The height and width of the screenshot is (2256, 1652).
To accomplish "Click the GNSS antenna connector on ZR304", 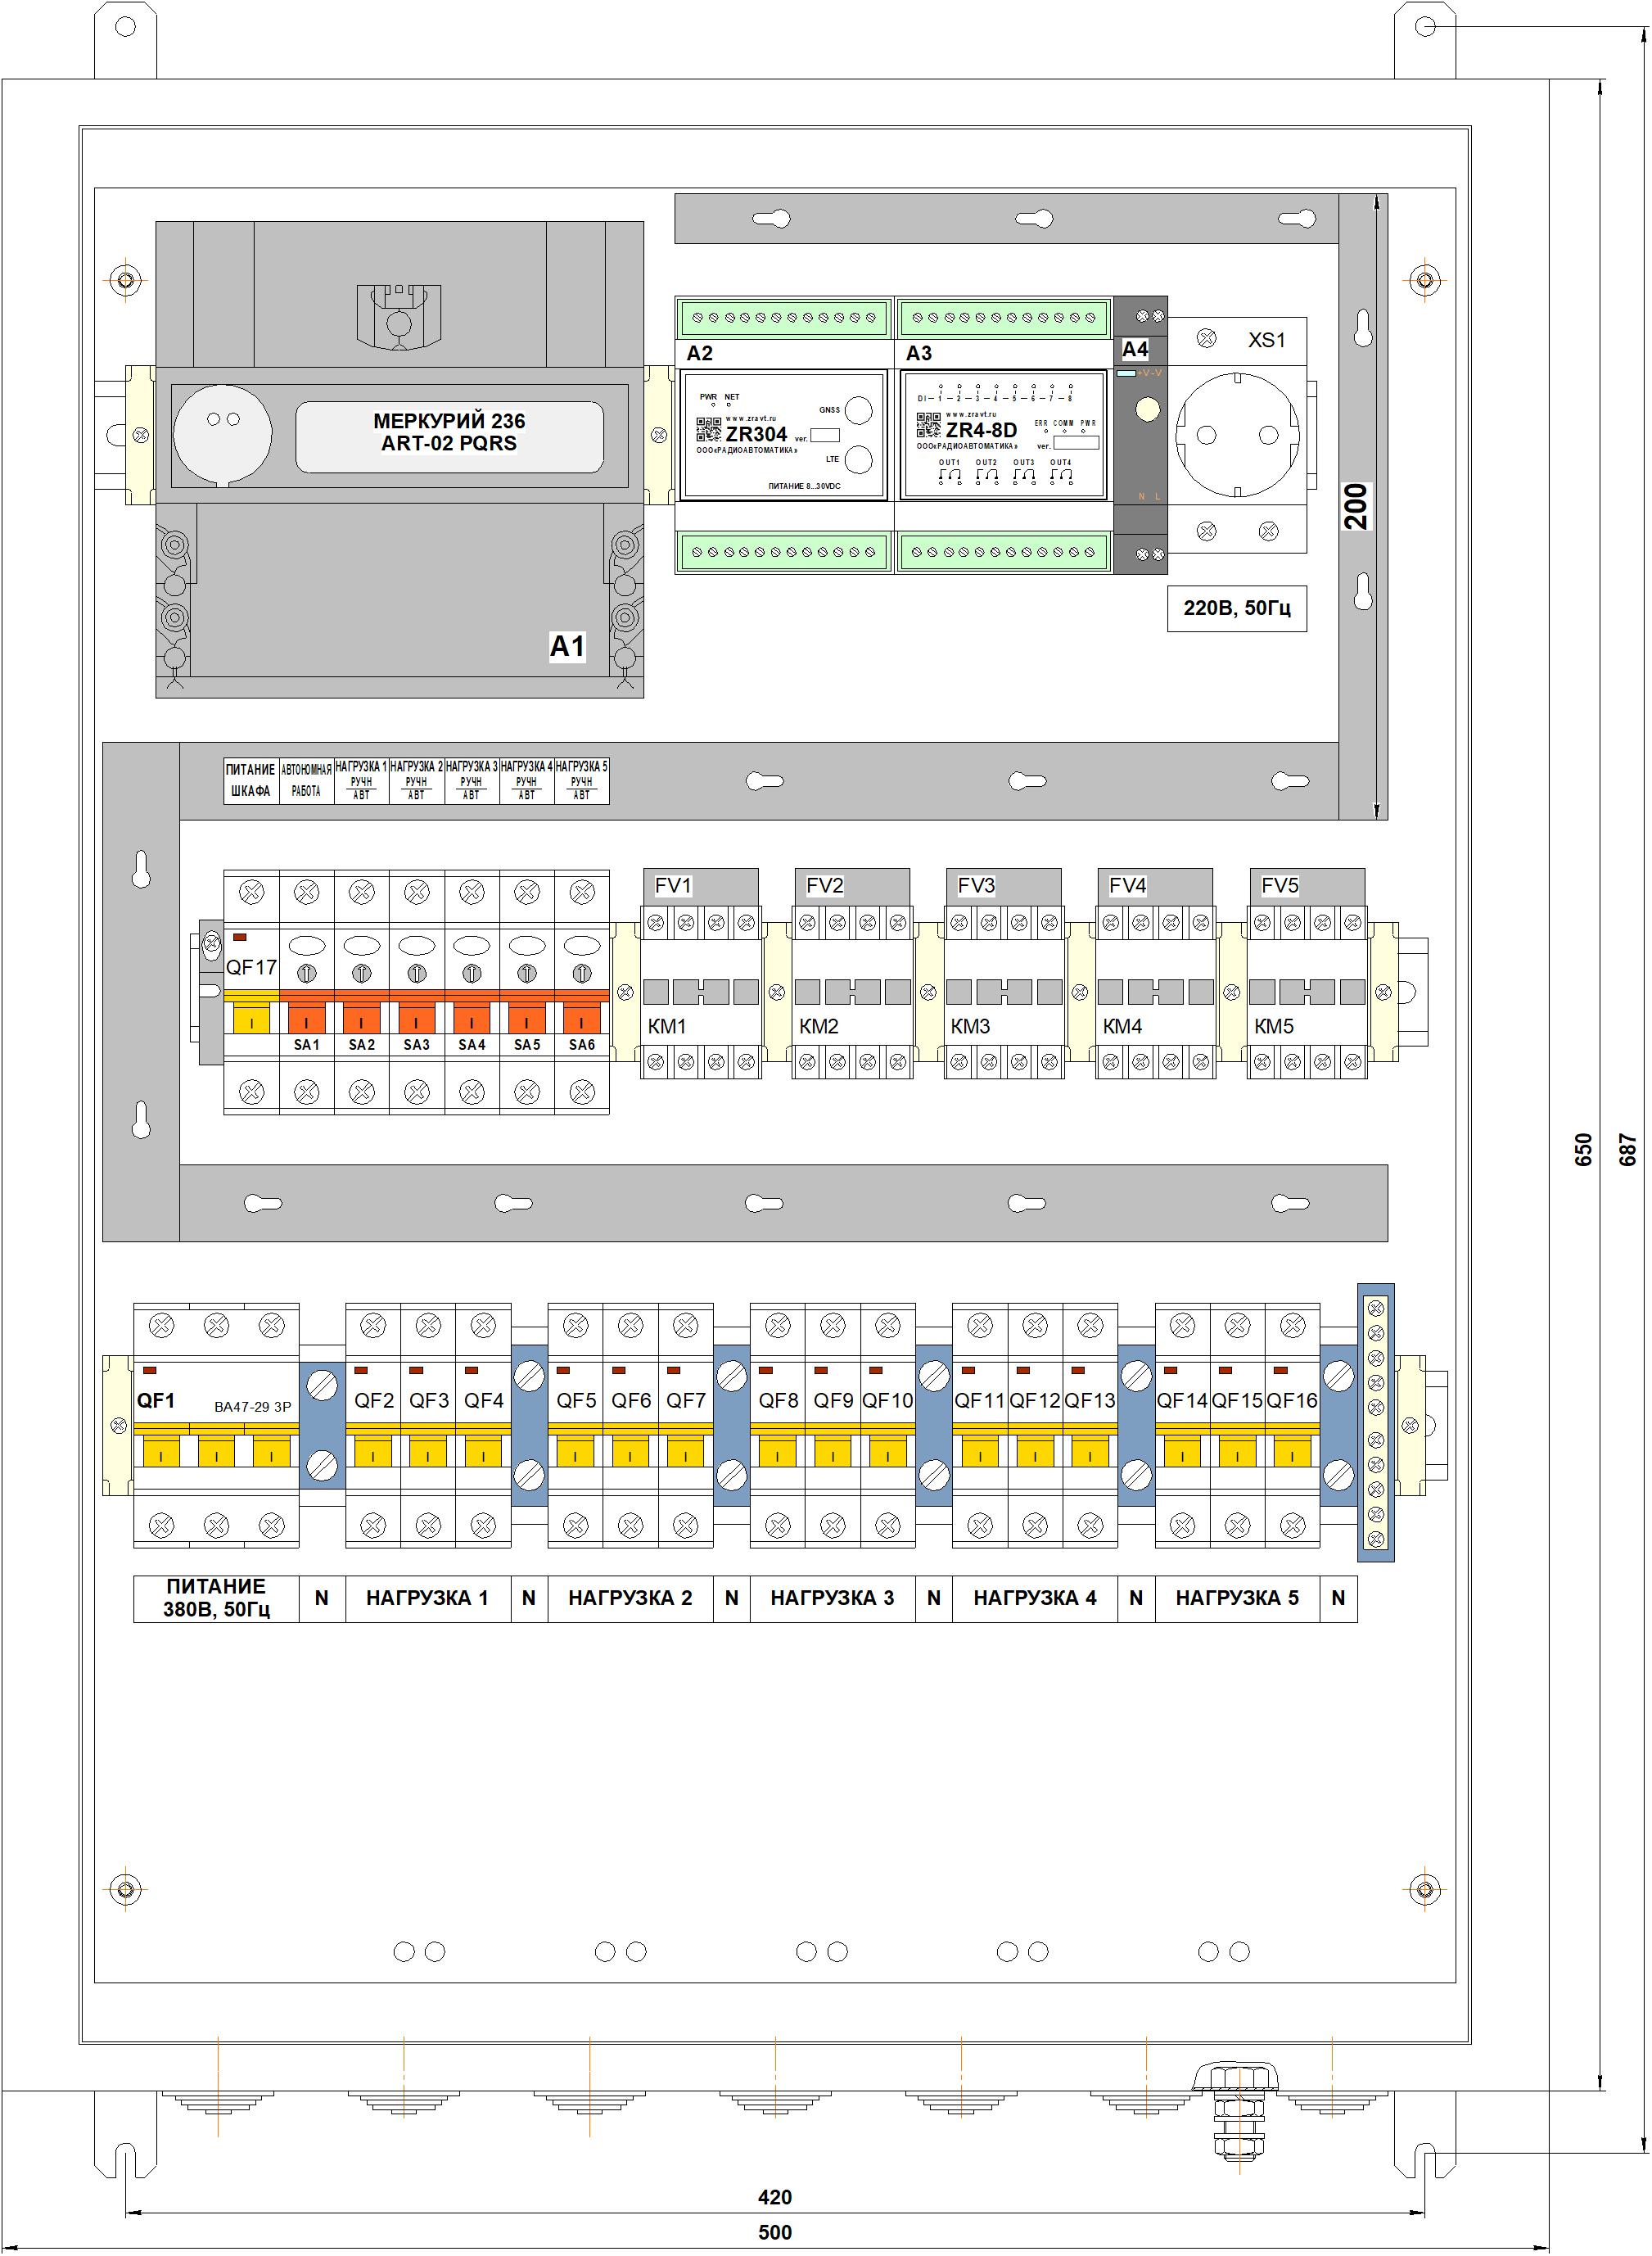I will pos(858,411).
